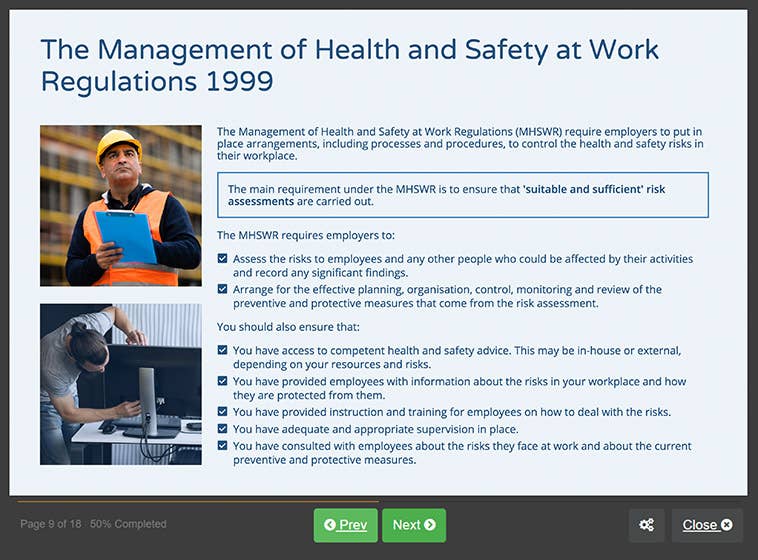The width and height of the screenshot is (758, 560).
Task: Close the course window
Action: pyautogui.click(x=706, y=525)
